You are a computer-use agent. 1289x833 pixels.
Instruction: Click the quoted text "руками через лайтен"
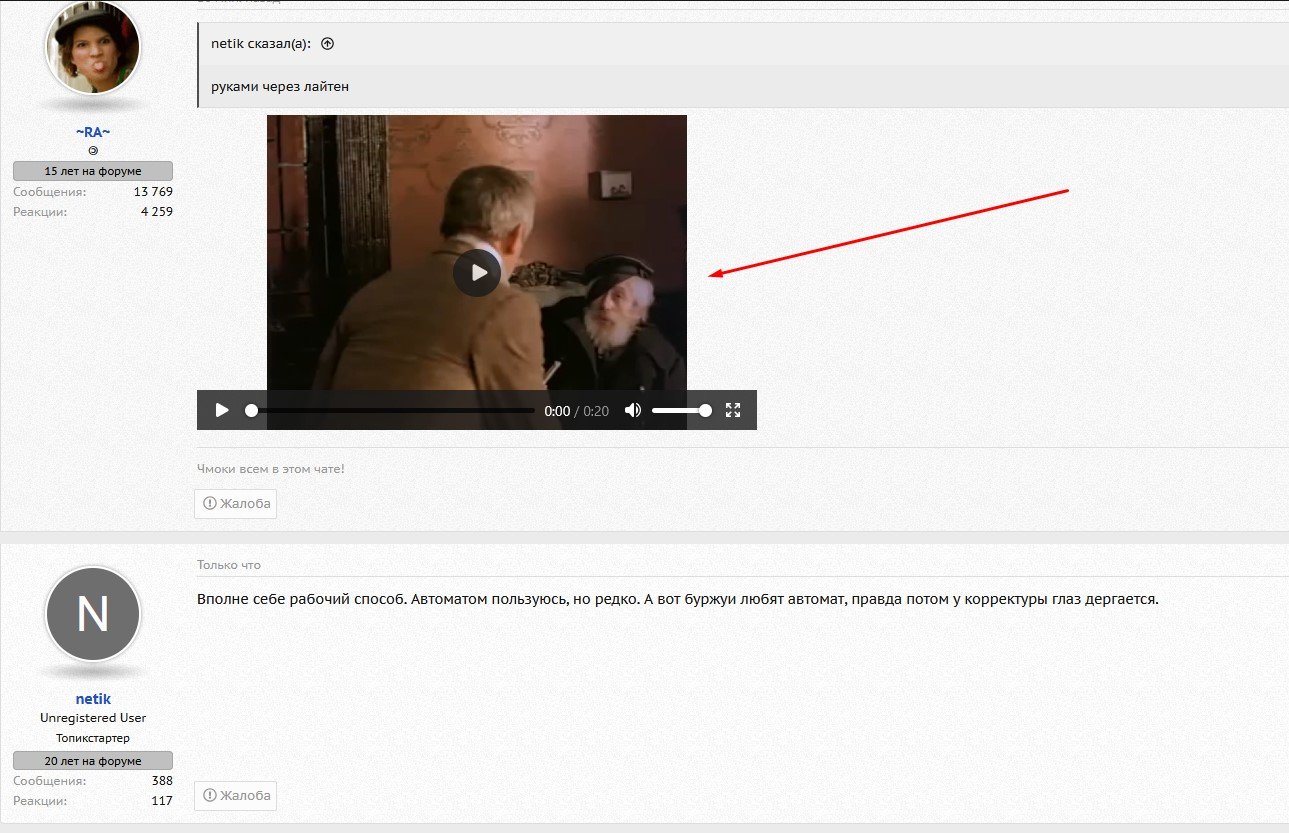click(x=280, y=87)
